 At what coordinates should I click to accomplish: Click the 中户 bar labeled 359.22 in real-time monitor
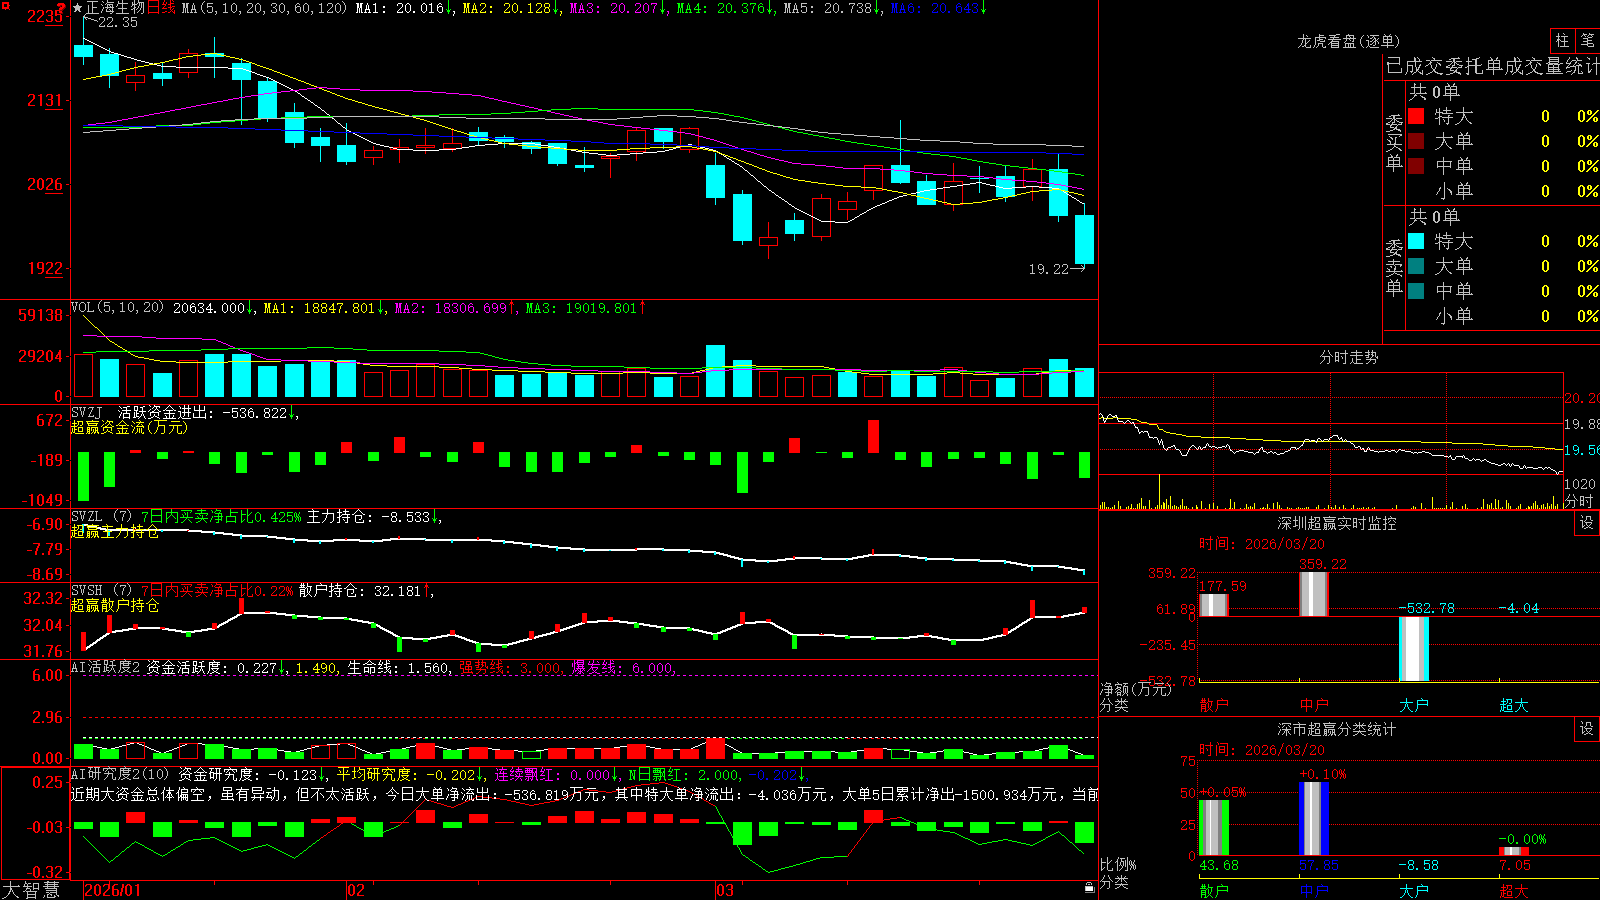[x=1313, y=594]
